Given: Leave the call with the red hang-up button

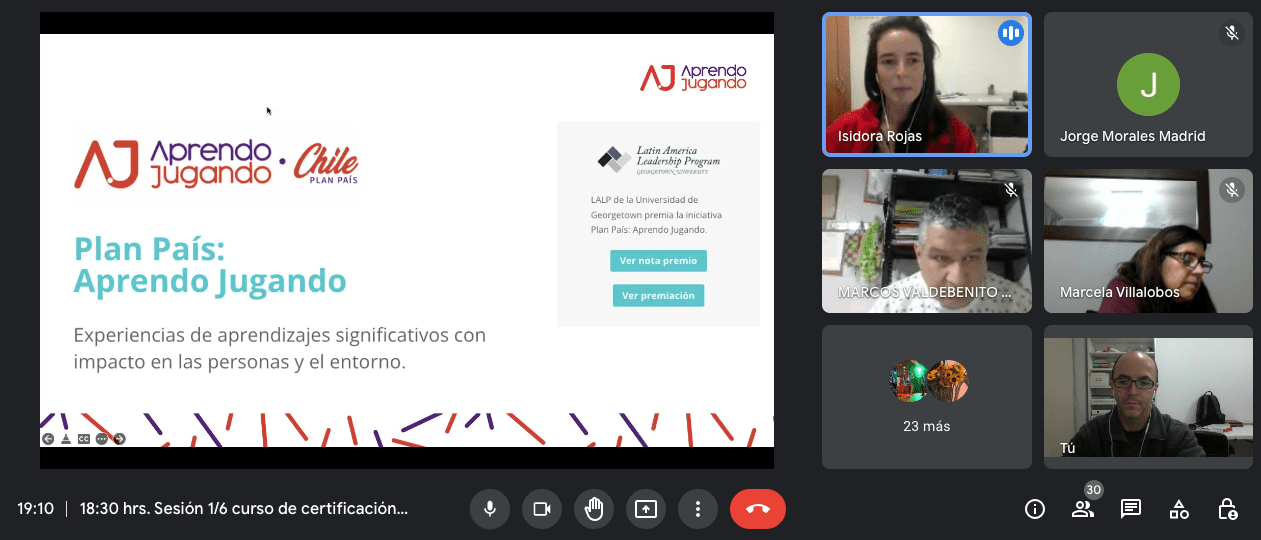Looking at the screenshot, I should click(758, 509).
